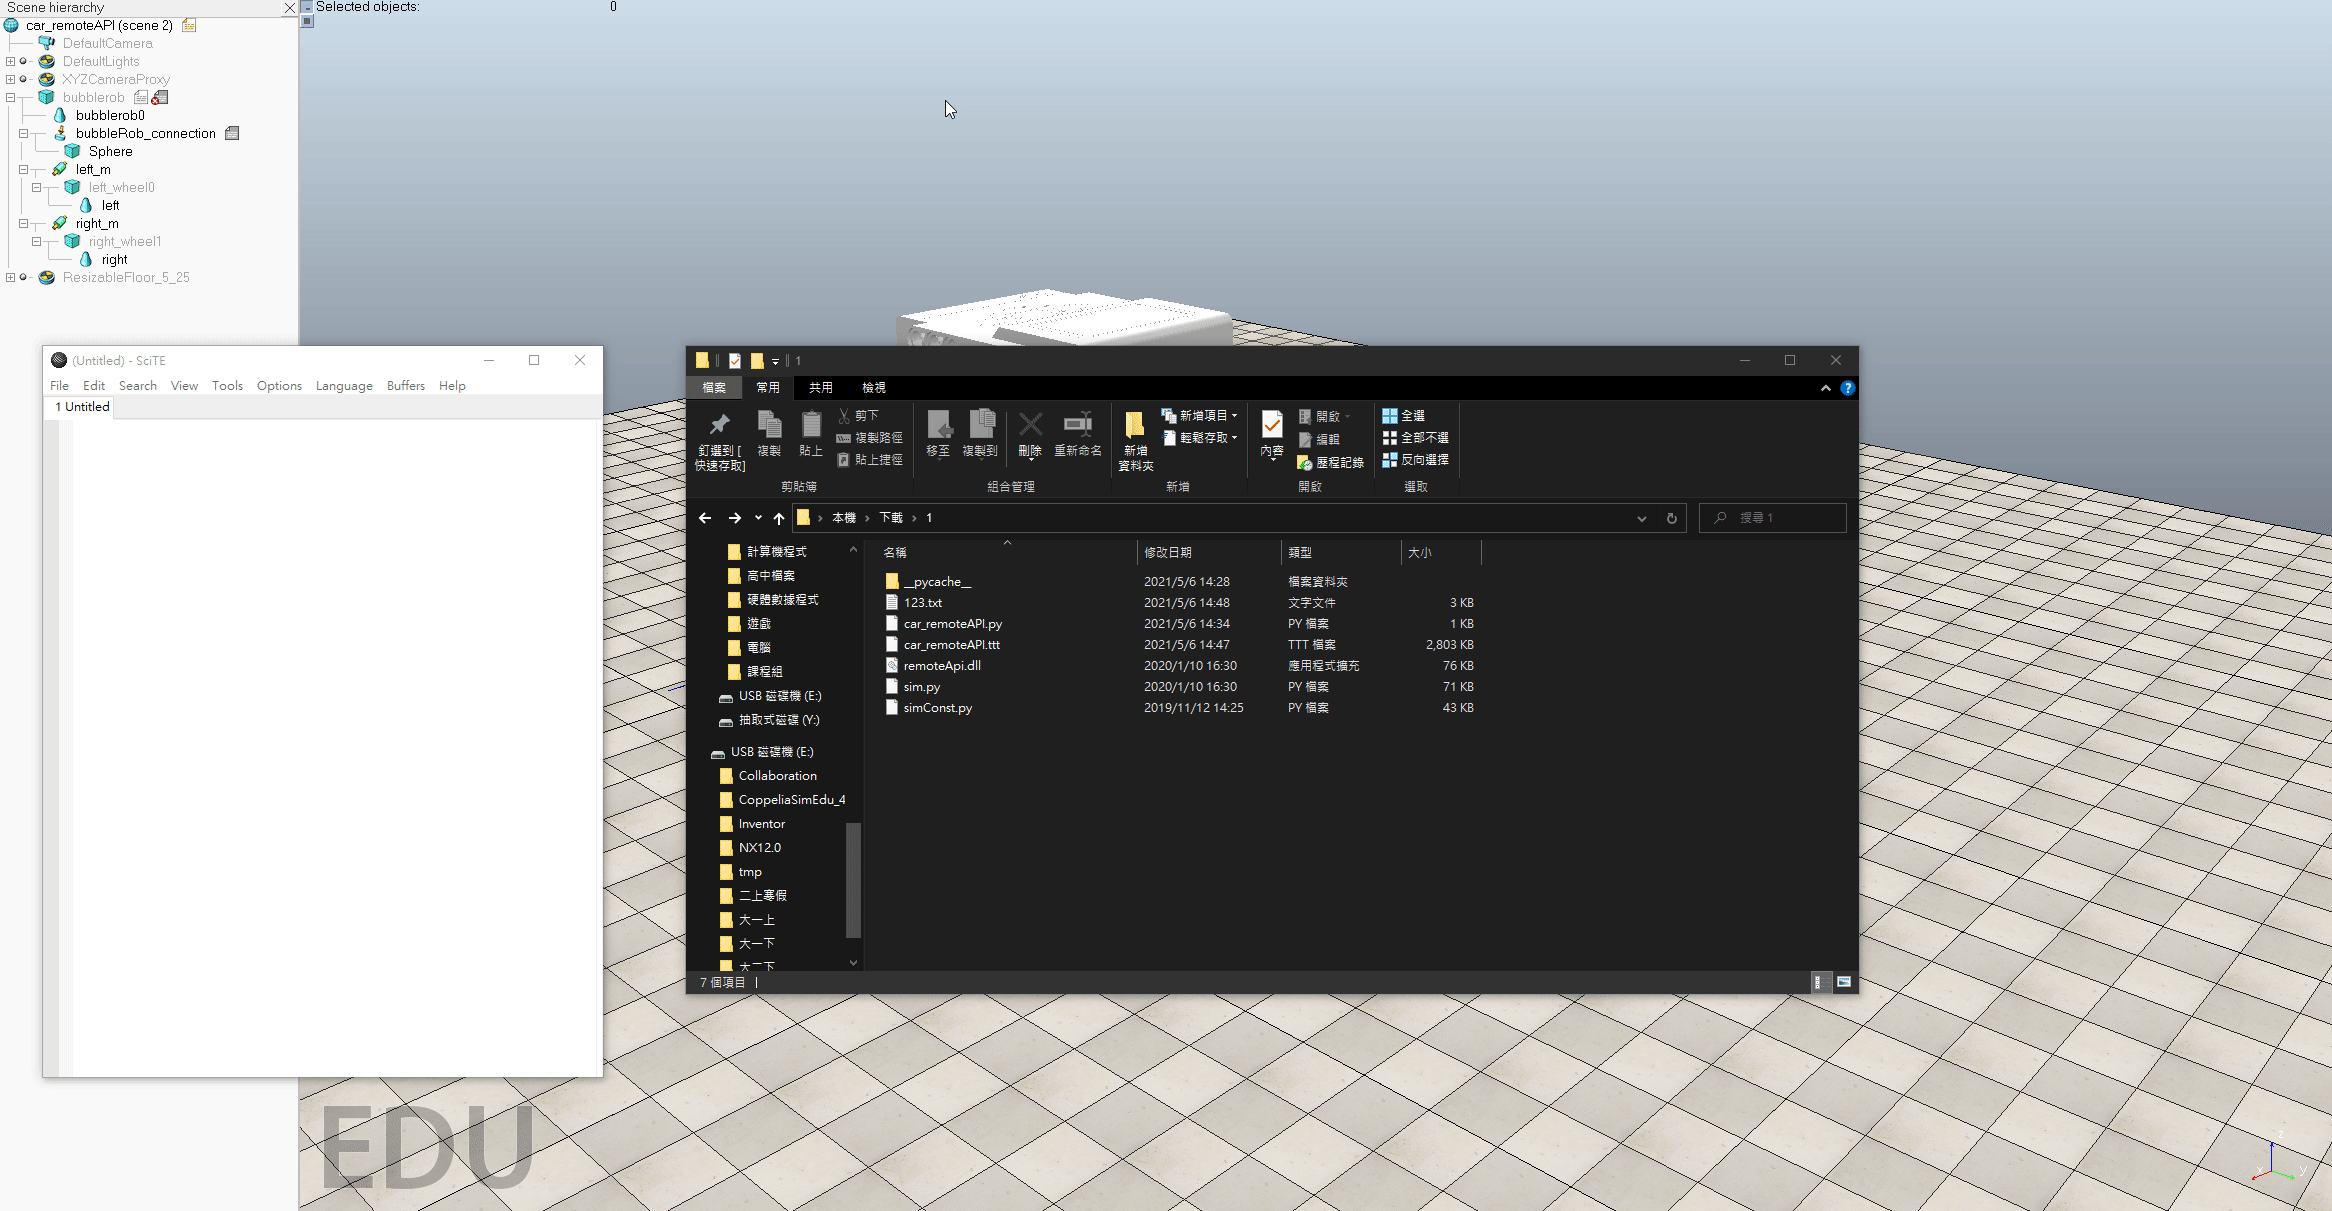The height and width of the screenshot is (1211, 2332).
Task: Expand the DefaultLights tree node
Action: 10,61
